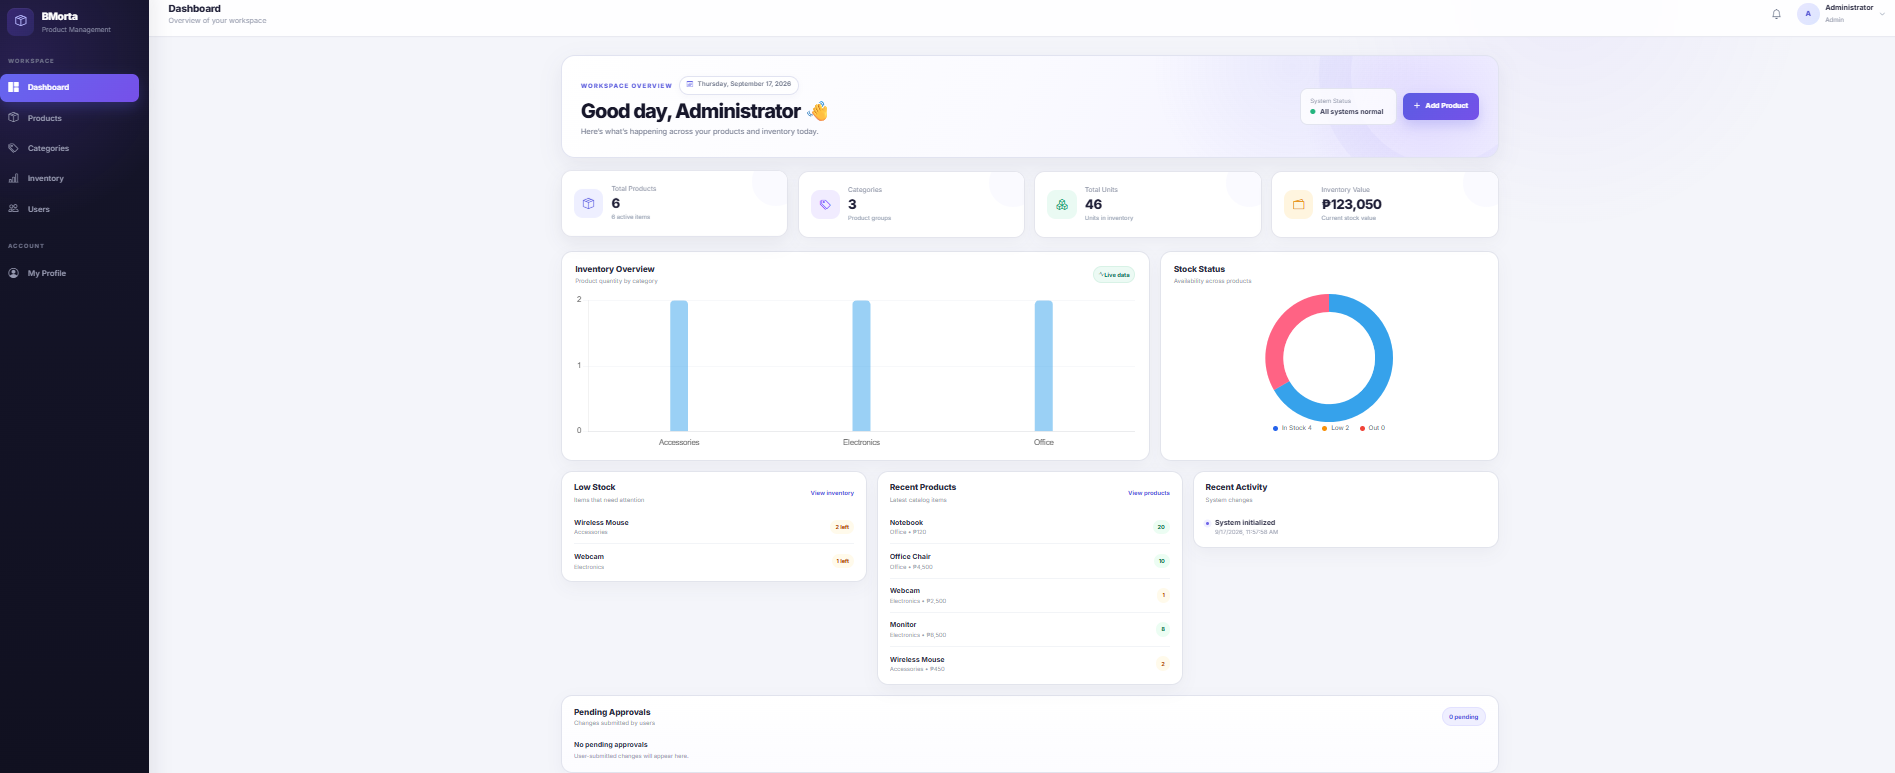Image resolution: width=1895 pixels, height=773 pixels.
Task: Click the calendar icon beside the date
Action: [x=690, y=84]
